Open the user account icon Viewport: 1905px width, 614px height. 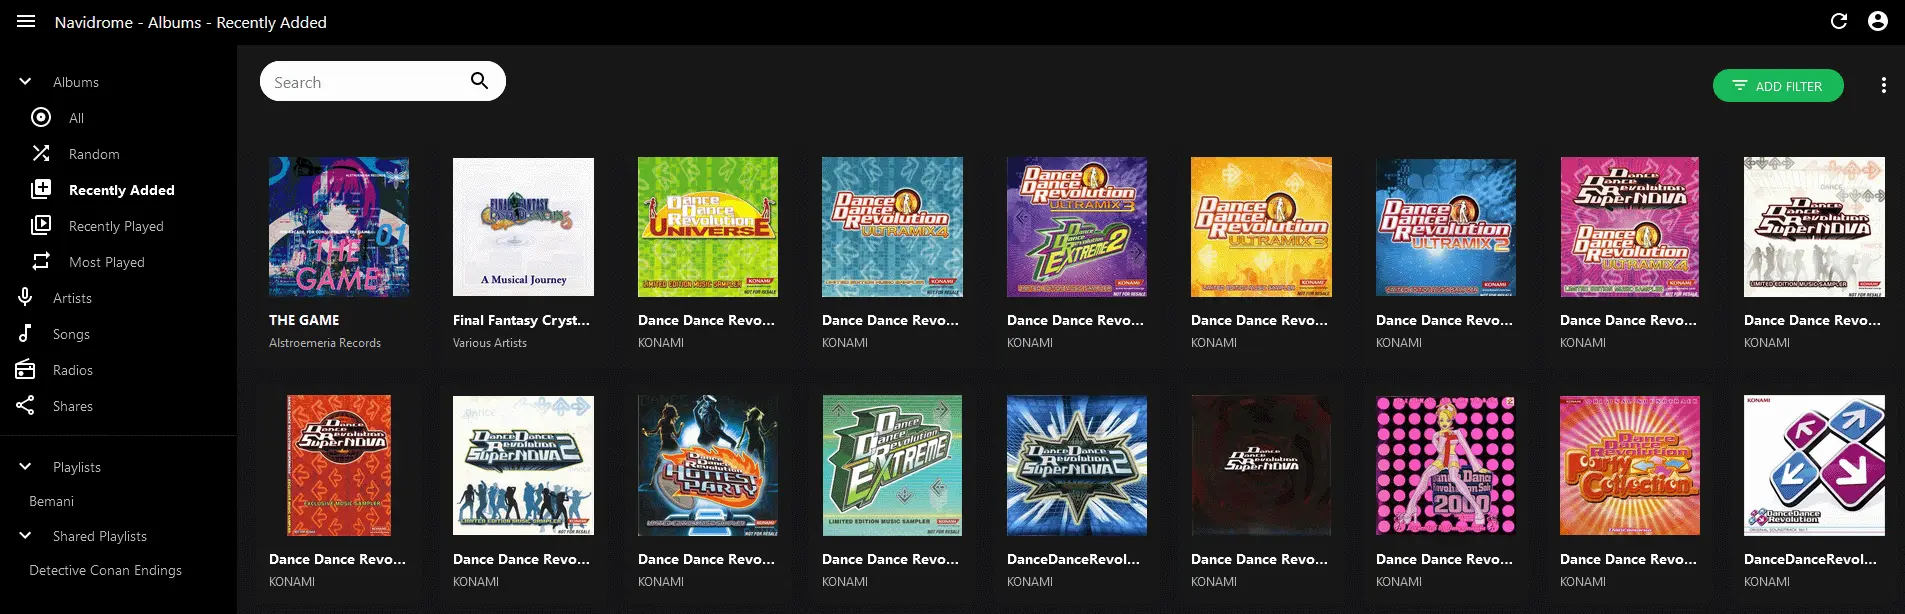pyautogui.click(x=1877, y=21)
